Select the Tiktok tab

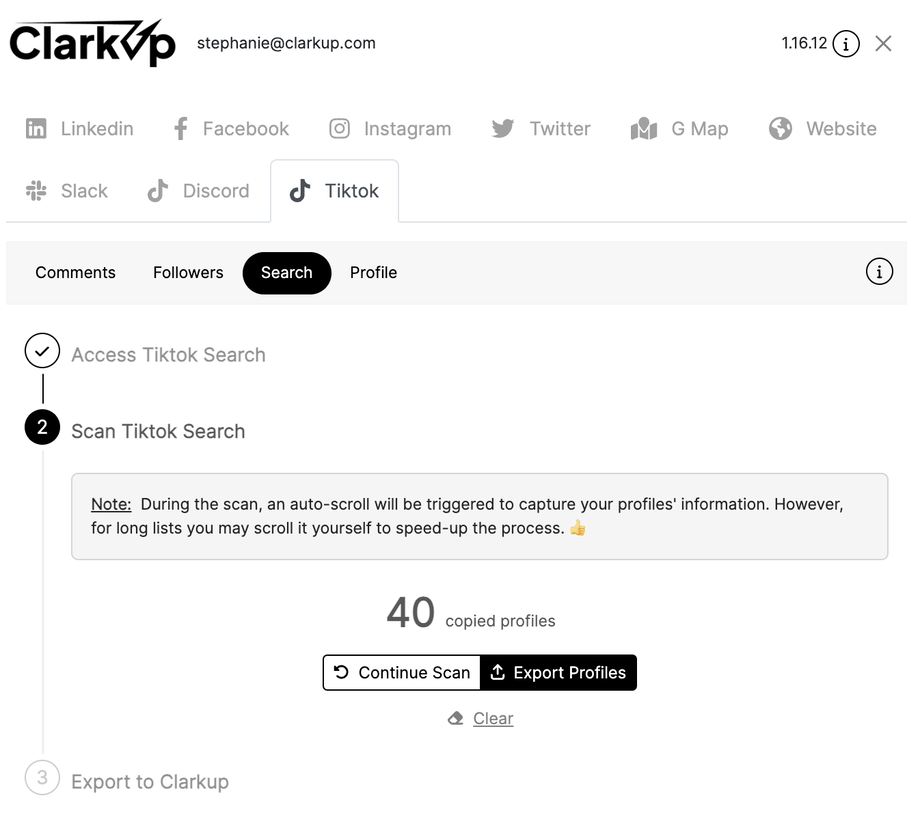pos(334,191)
